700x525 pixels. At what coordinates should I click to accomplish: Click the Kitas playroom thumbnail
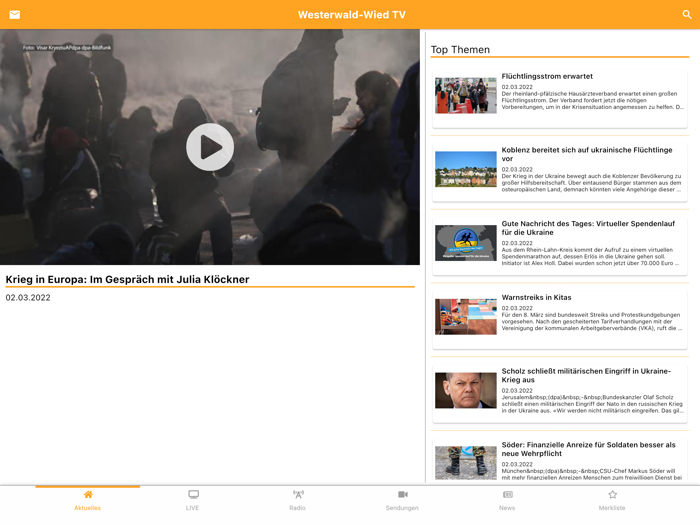click(x=466, y=317)
